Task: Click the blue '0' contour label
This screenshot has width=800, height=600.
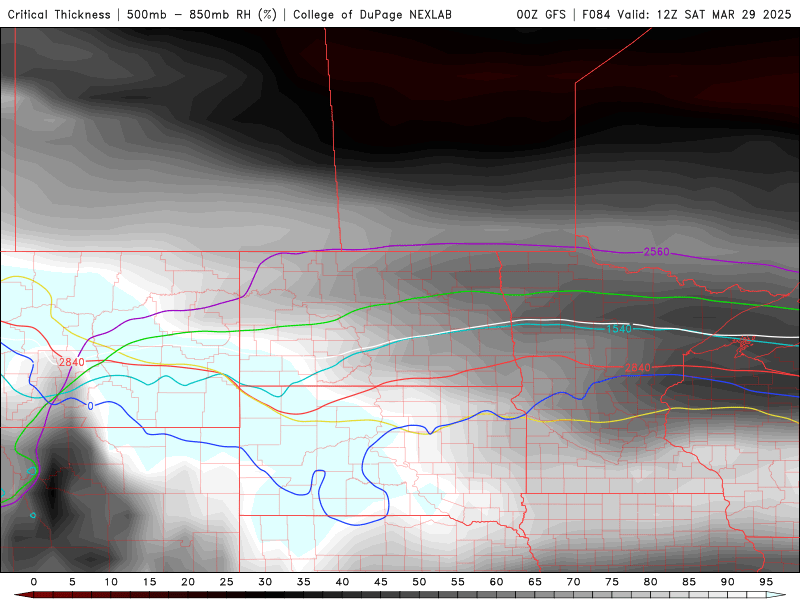Action: click(x=91, y=407)
